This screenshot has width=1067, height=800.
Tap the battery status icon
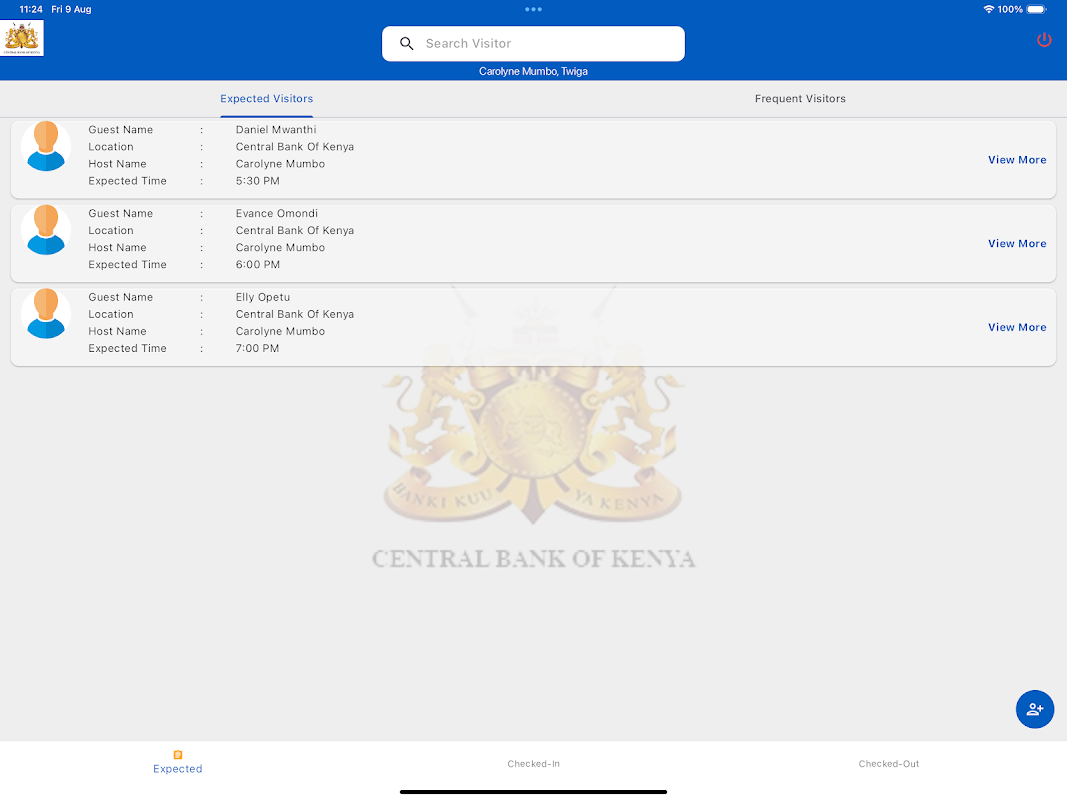point(1036,10)
